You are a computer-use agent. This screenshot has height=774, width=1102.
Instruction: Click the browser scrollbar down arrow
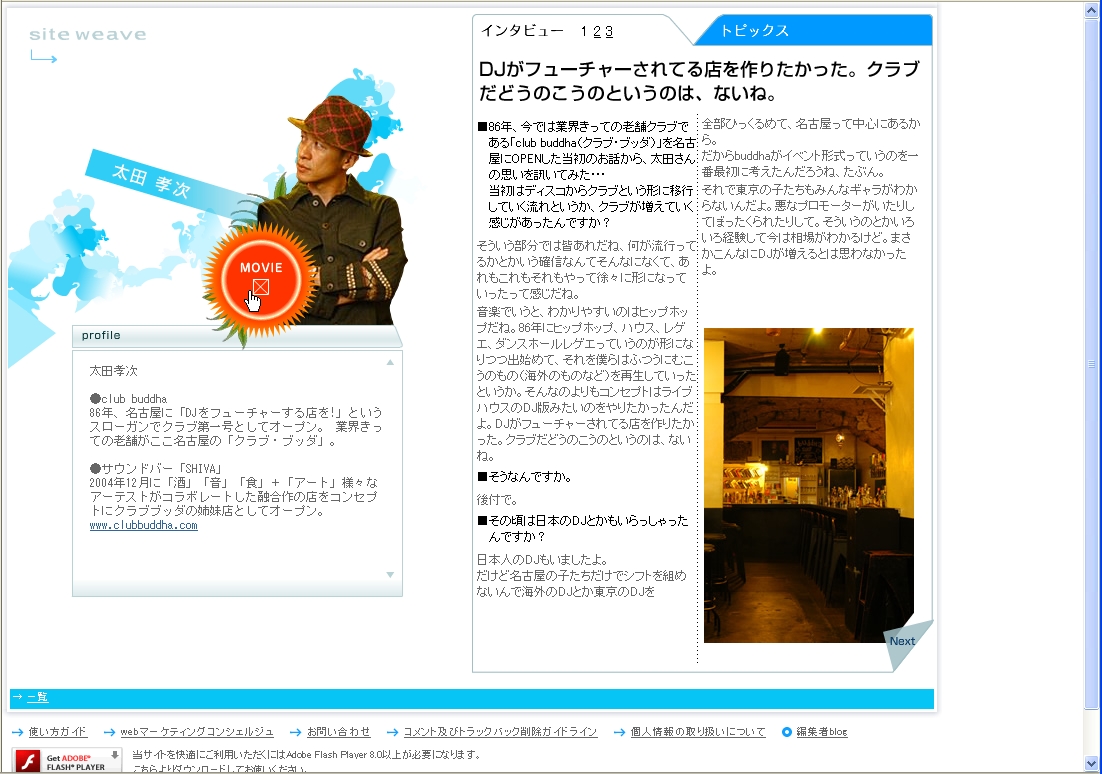(x=1092, y=764)
